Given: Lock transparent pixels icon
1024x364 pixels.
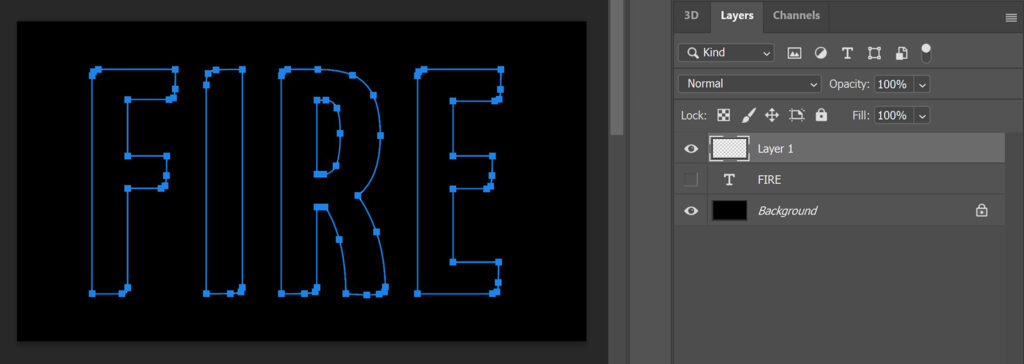Looking at the screenshot, I should [x=724, y=115].
